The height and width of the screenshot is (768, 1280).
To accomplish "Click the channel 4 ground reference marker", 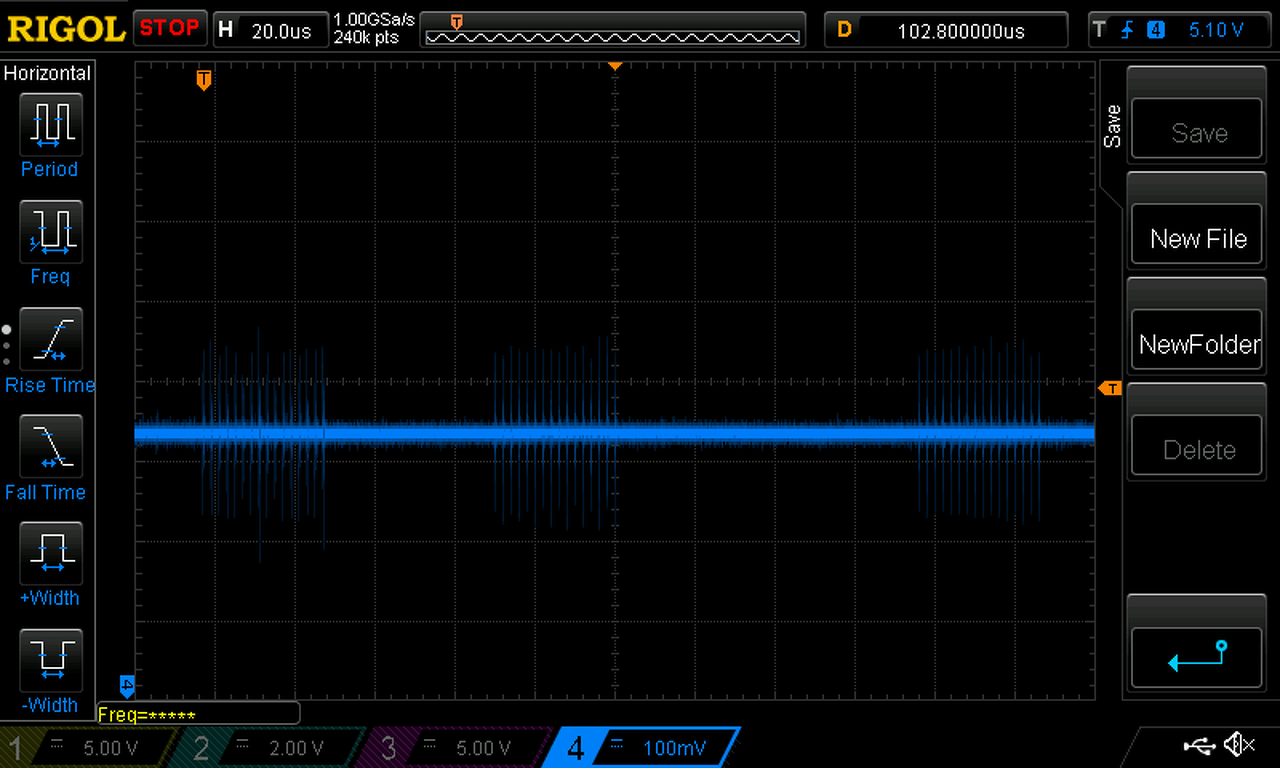I will (127, 685).
